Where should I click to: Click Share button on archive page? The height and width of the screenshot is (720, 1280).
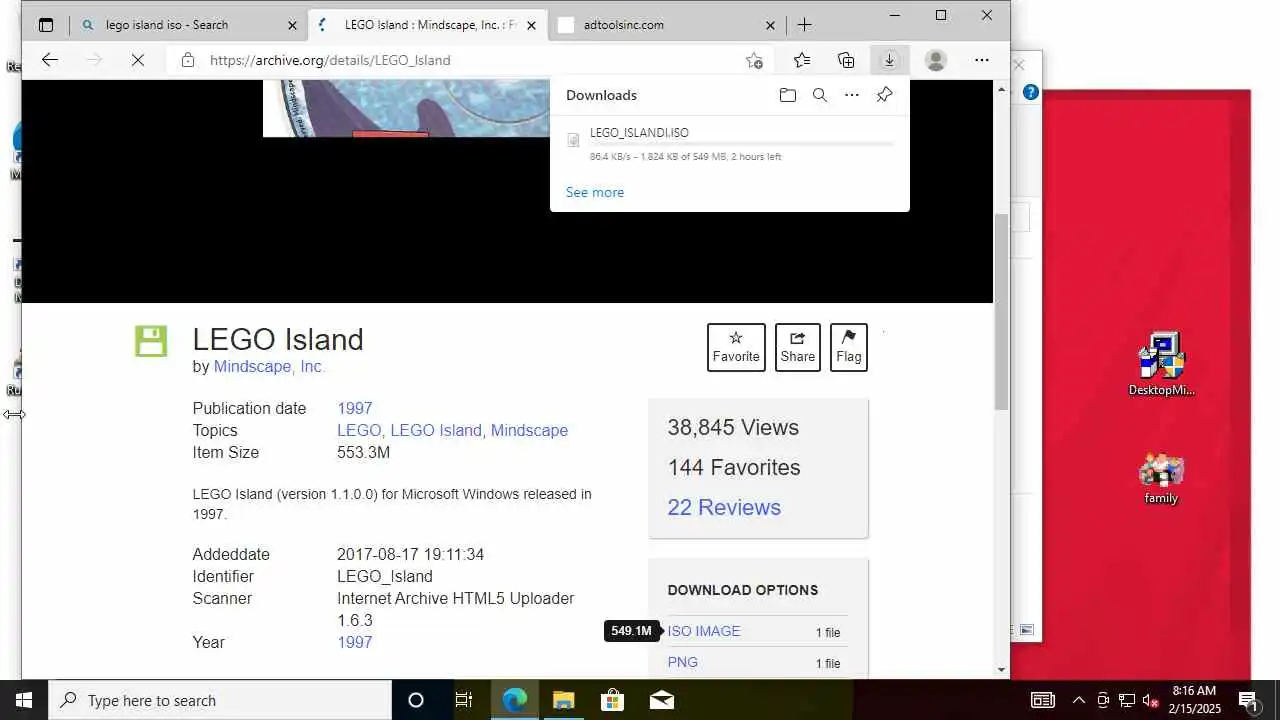coord(798,347)
